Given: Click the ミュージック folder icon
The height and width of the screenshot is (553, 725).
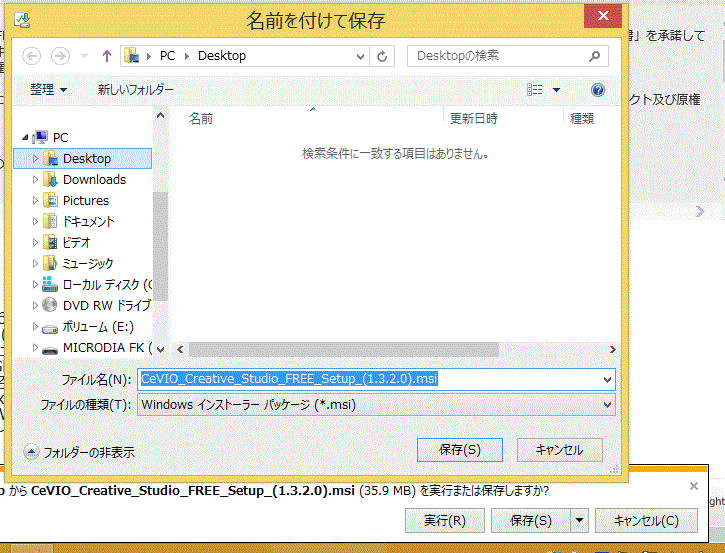Looking at the screenshot, I should (50, 264).
